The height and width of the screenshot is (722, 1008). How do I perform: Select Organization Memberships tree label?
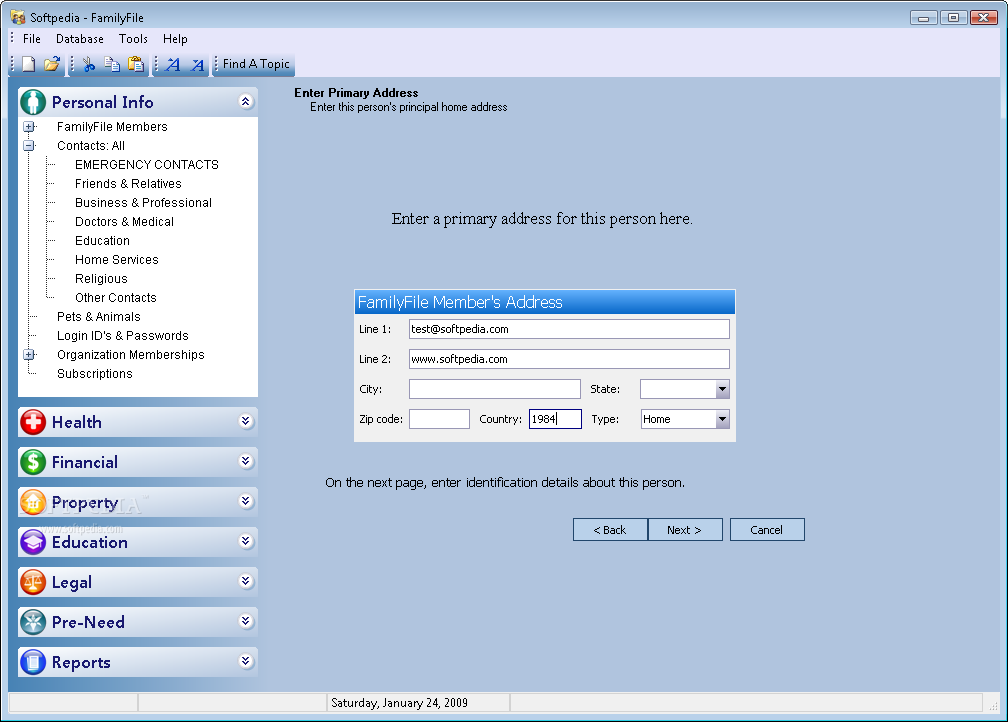tap(130, 354)
